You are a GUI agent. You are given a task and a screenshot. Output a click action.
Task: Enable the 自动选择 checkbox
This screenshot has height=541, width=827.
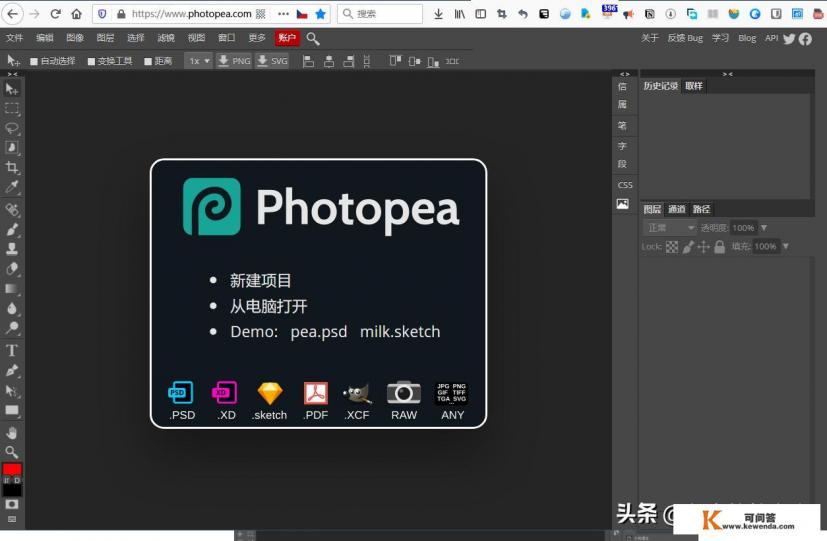pos(34,62)
